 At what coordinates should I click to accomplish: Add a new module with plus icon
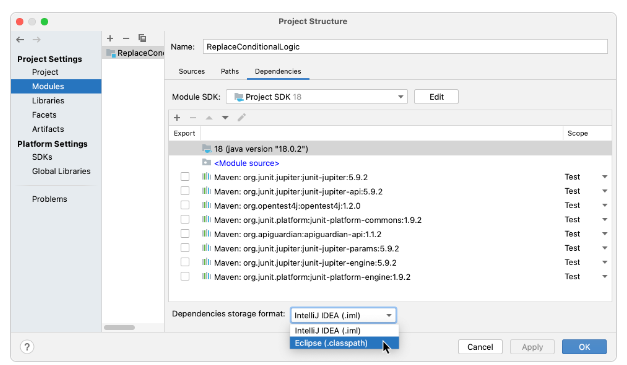[110, 38]
